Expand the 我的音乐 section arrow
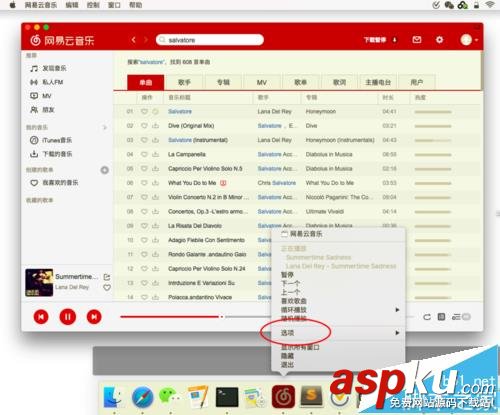Image resolution: width=500 pixels, height=415 pixels. pyautogui.click(x=105, y=127)
